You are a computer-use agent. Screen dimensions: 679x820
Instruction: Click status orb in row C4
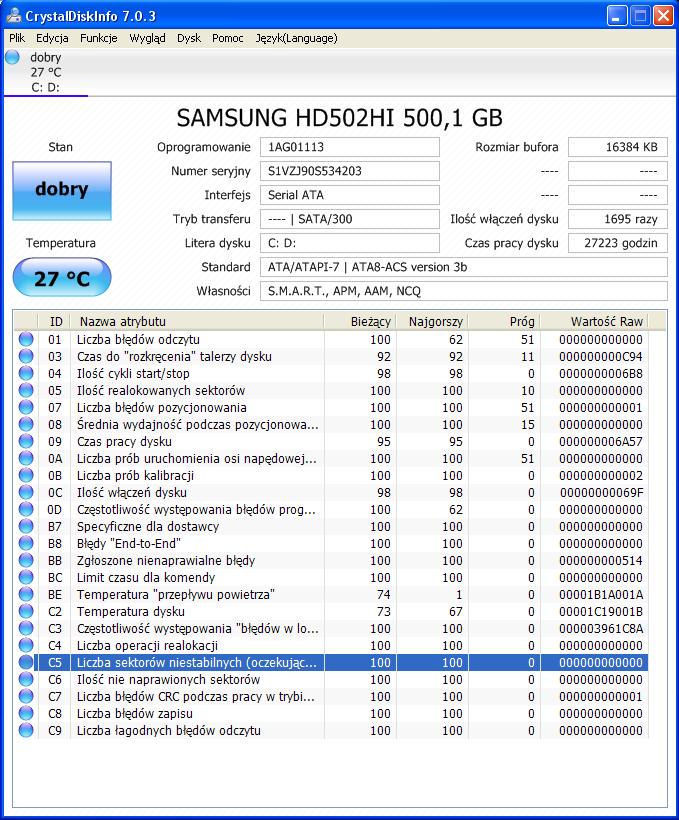pos(26,645)
